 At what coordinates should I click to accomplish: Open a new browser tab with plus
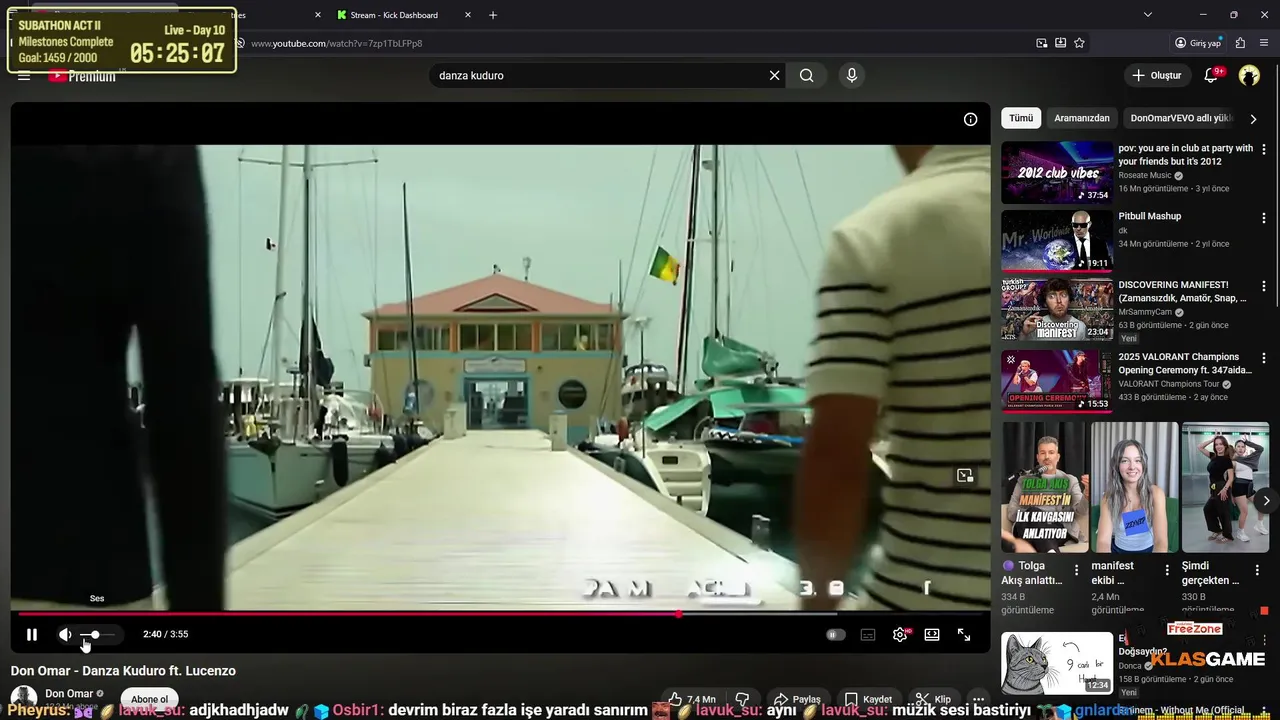point(493,15)
